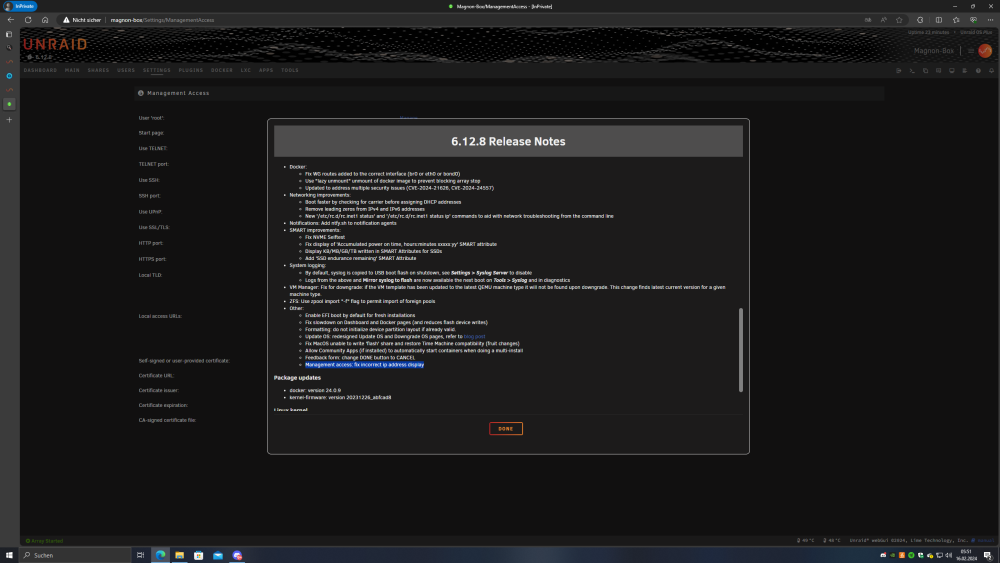1000x563 pixels.
Task: Toggle the browser split screen icon
Action: (x=939, y=20)
